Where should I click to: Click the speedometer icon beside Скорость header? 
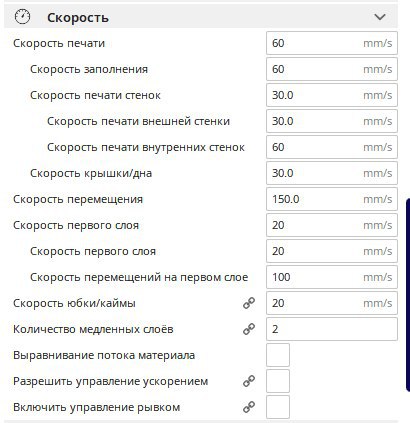click(22, 17)
